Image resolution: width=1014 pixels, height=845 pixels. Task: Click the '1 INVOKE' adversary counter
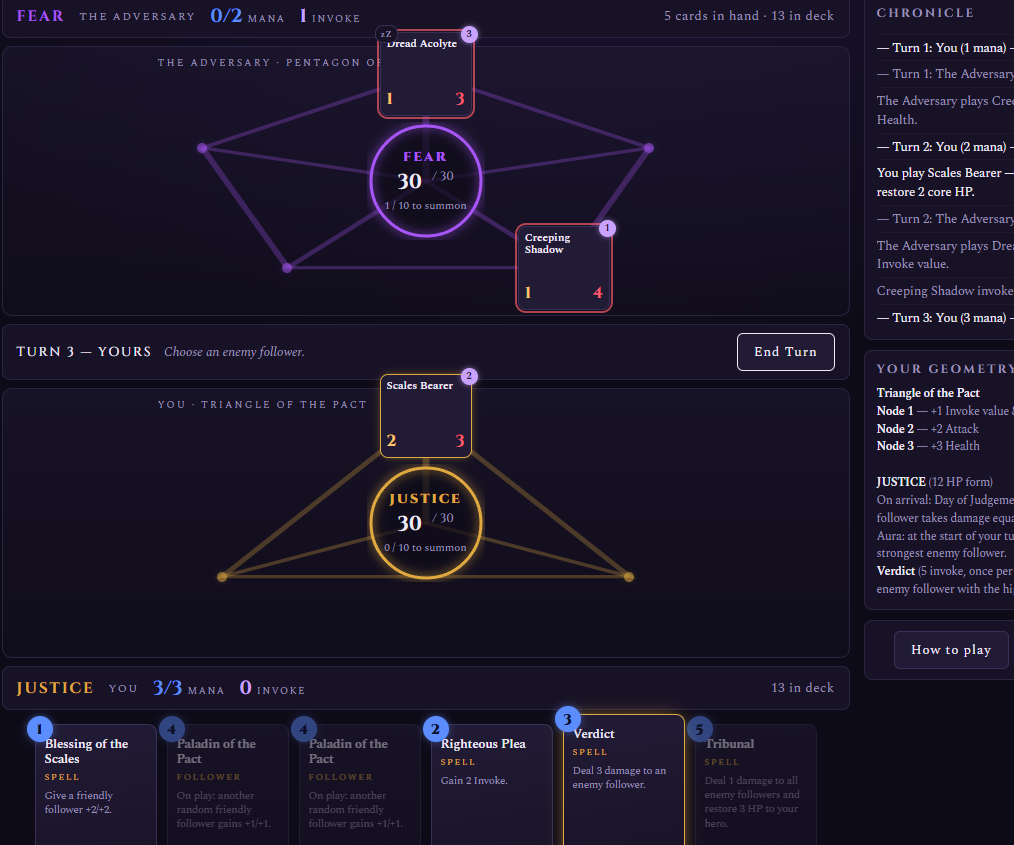point(329,16)
